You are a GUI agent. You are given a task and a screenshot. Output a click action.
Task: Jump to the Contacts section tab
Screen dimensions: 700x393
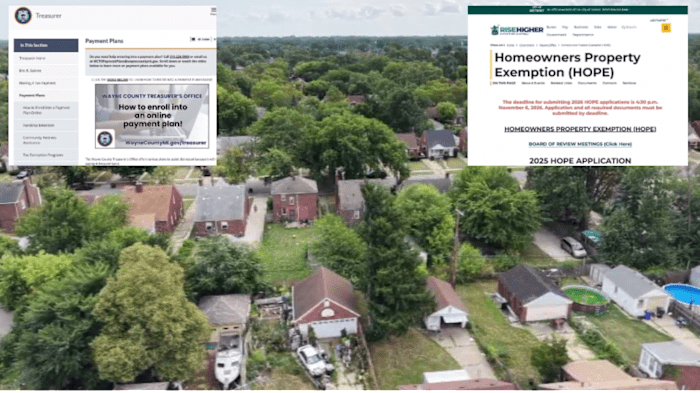[x=609, y=83]
